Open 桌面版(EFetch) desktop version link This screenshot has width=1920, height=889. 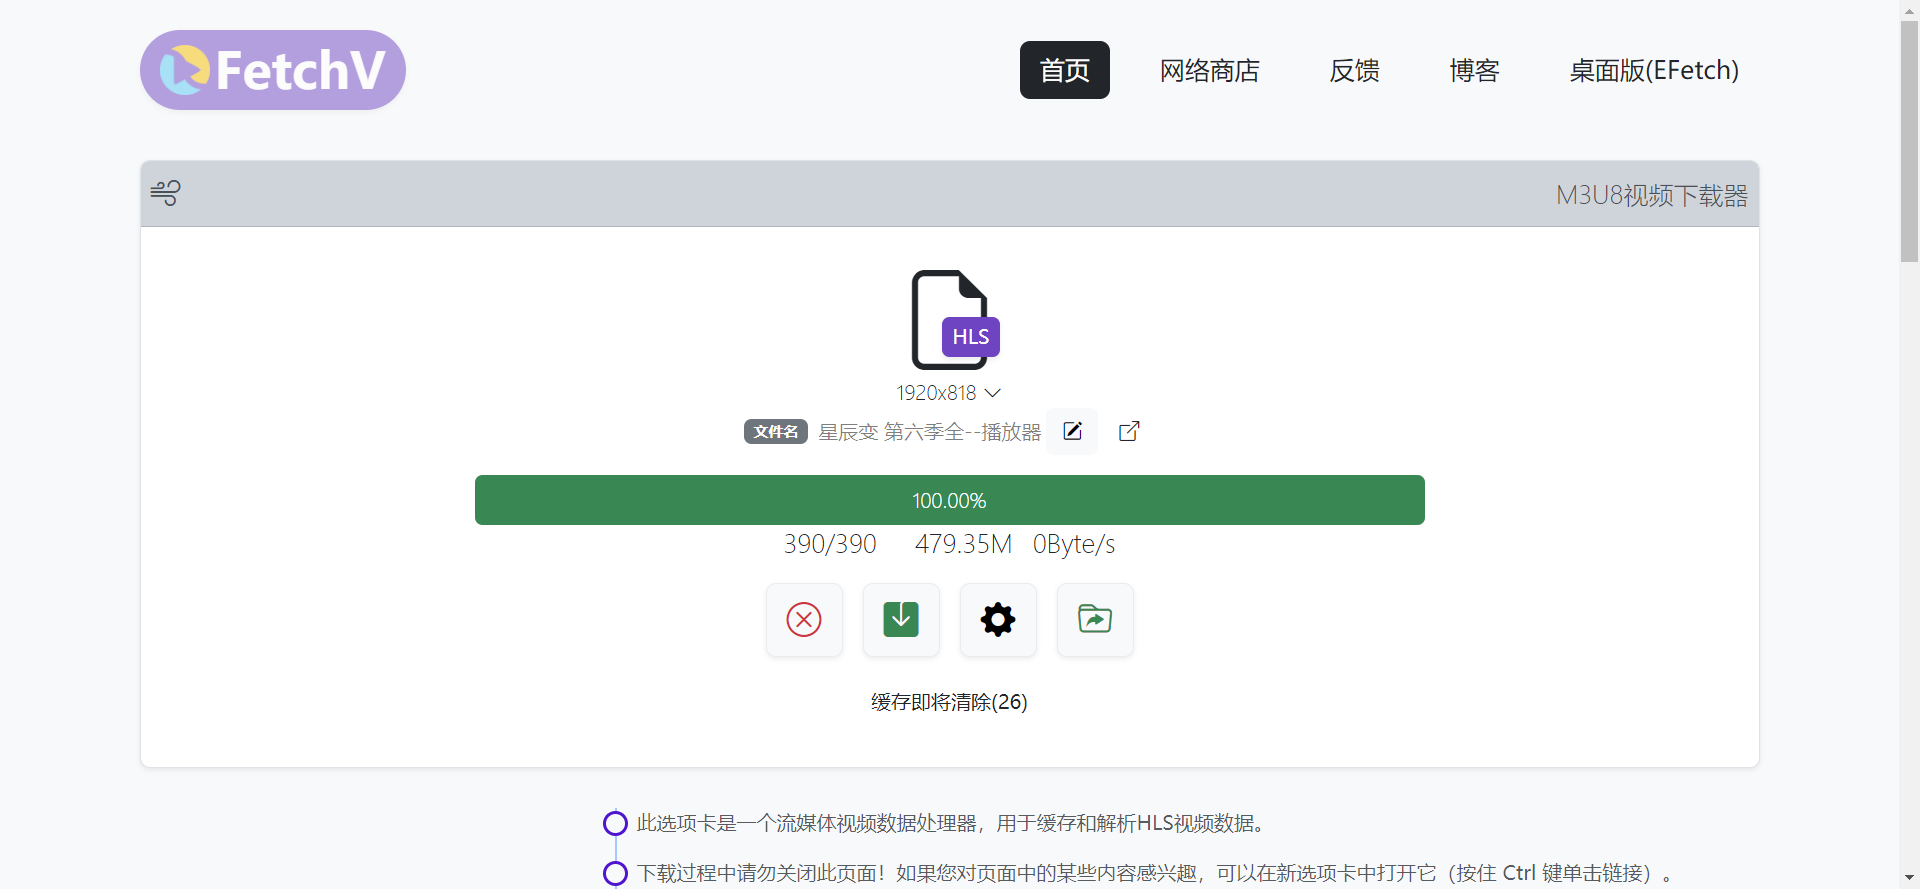click(1654, 70)
